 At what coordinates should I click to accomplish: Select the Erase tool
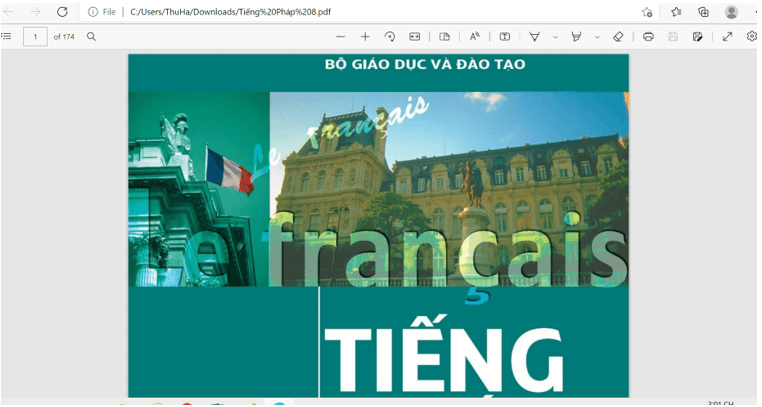pos(618,36)
